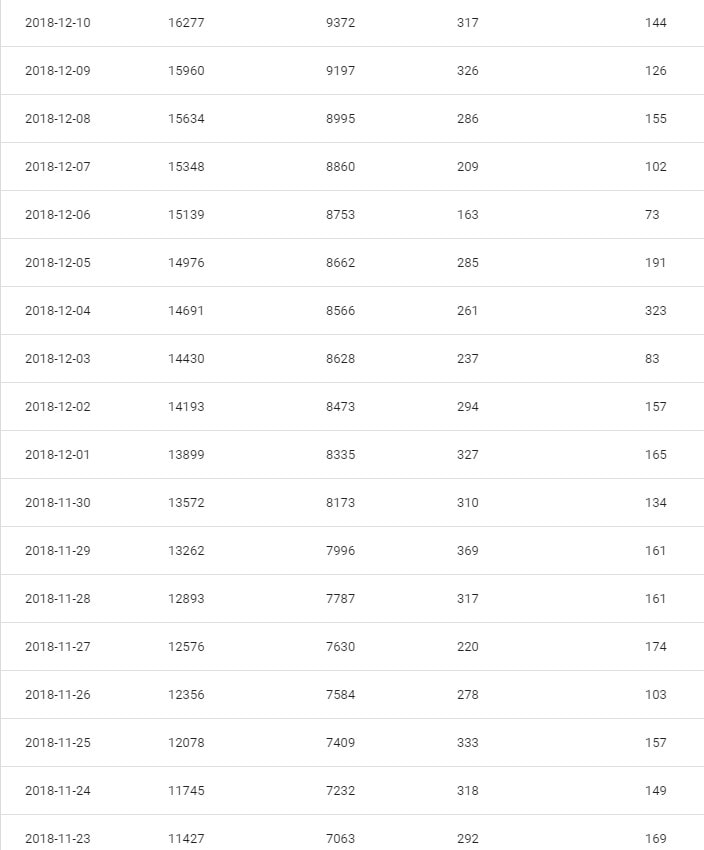The height and width of the screenshot is (850, 704).
Task: Select the 2018-11-27 date entry
Action: click(x=57, y=647)
